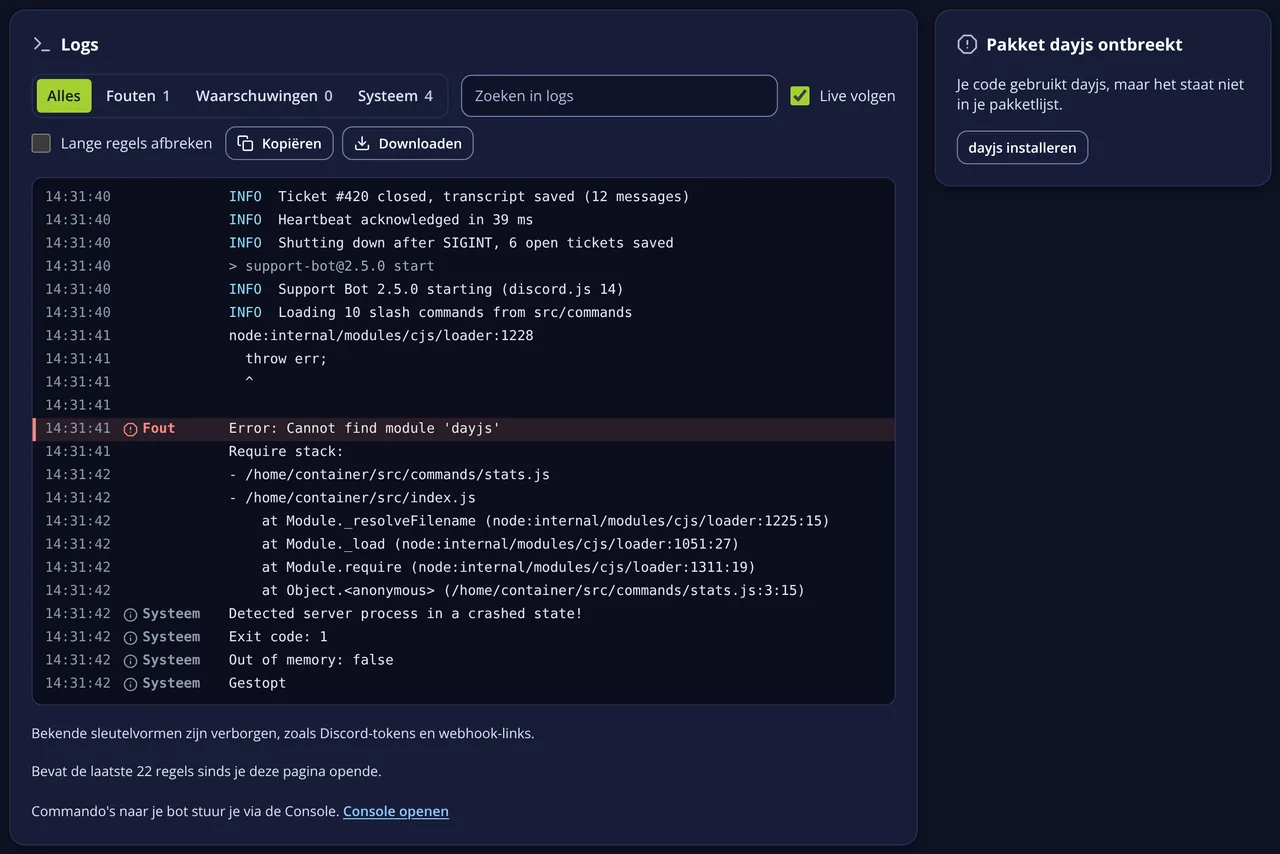The width and height of the screenshot is (1280, 854).
Task: Click the dayjs installeren button
Action: pyautogui.click(x=1022, y=147)
